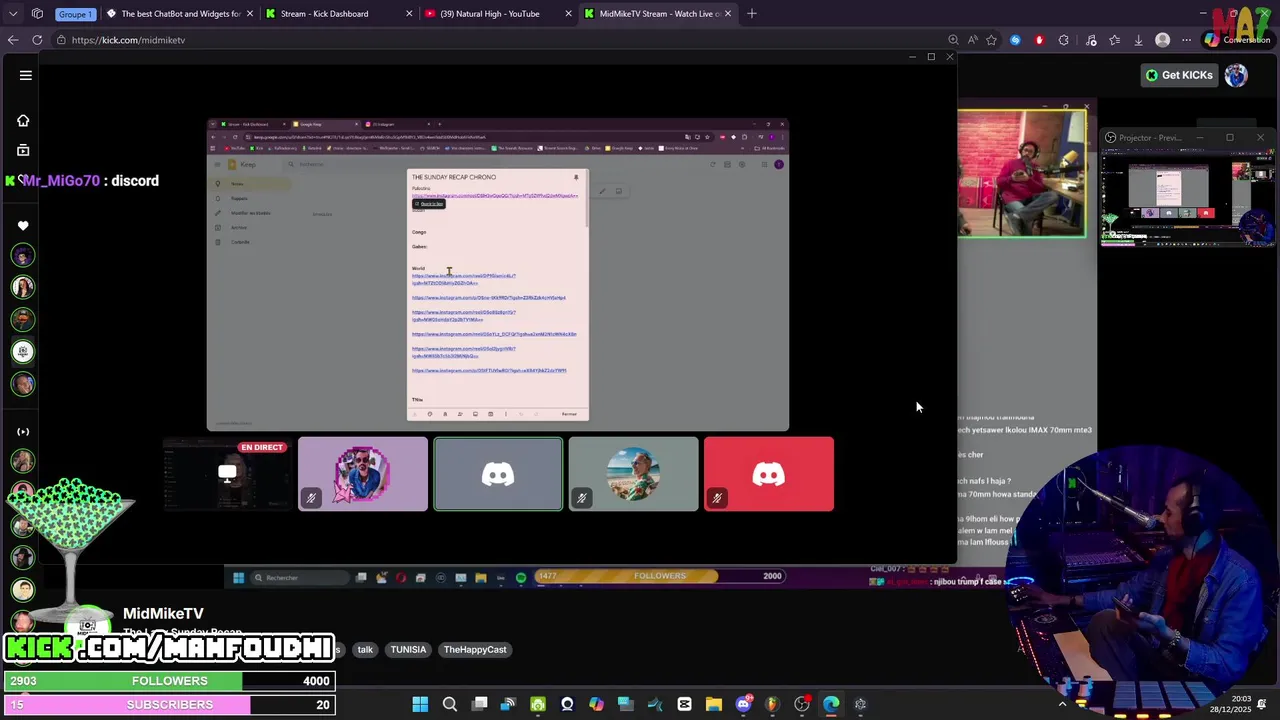Click the 2903 followers goal bar
The width and height of the screenshot is (1280, 720).
[x=168, y=681]
